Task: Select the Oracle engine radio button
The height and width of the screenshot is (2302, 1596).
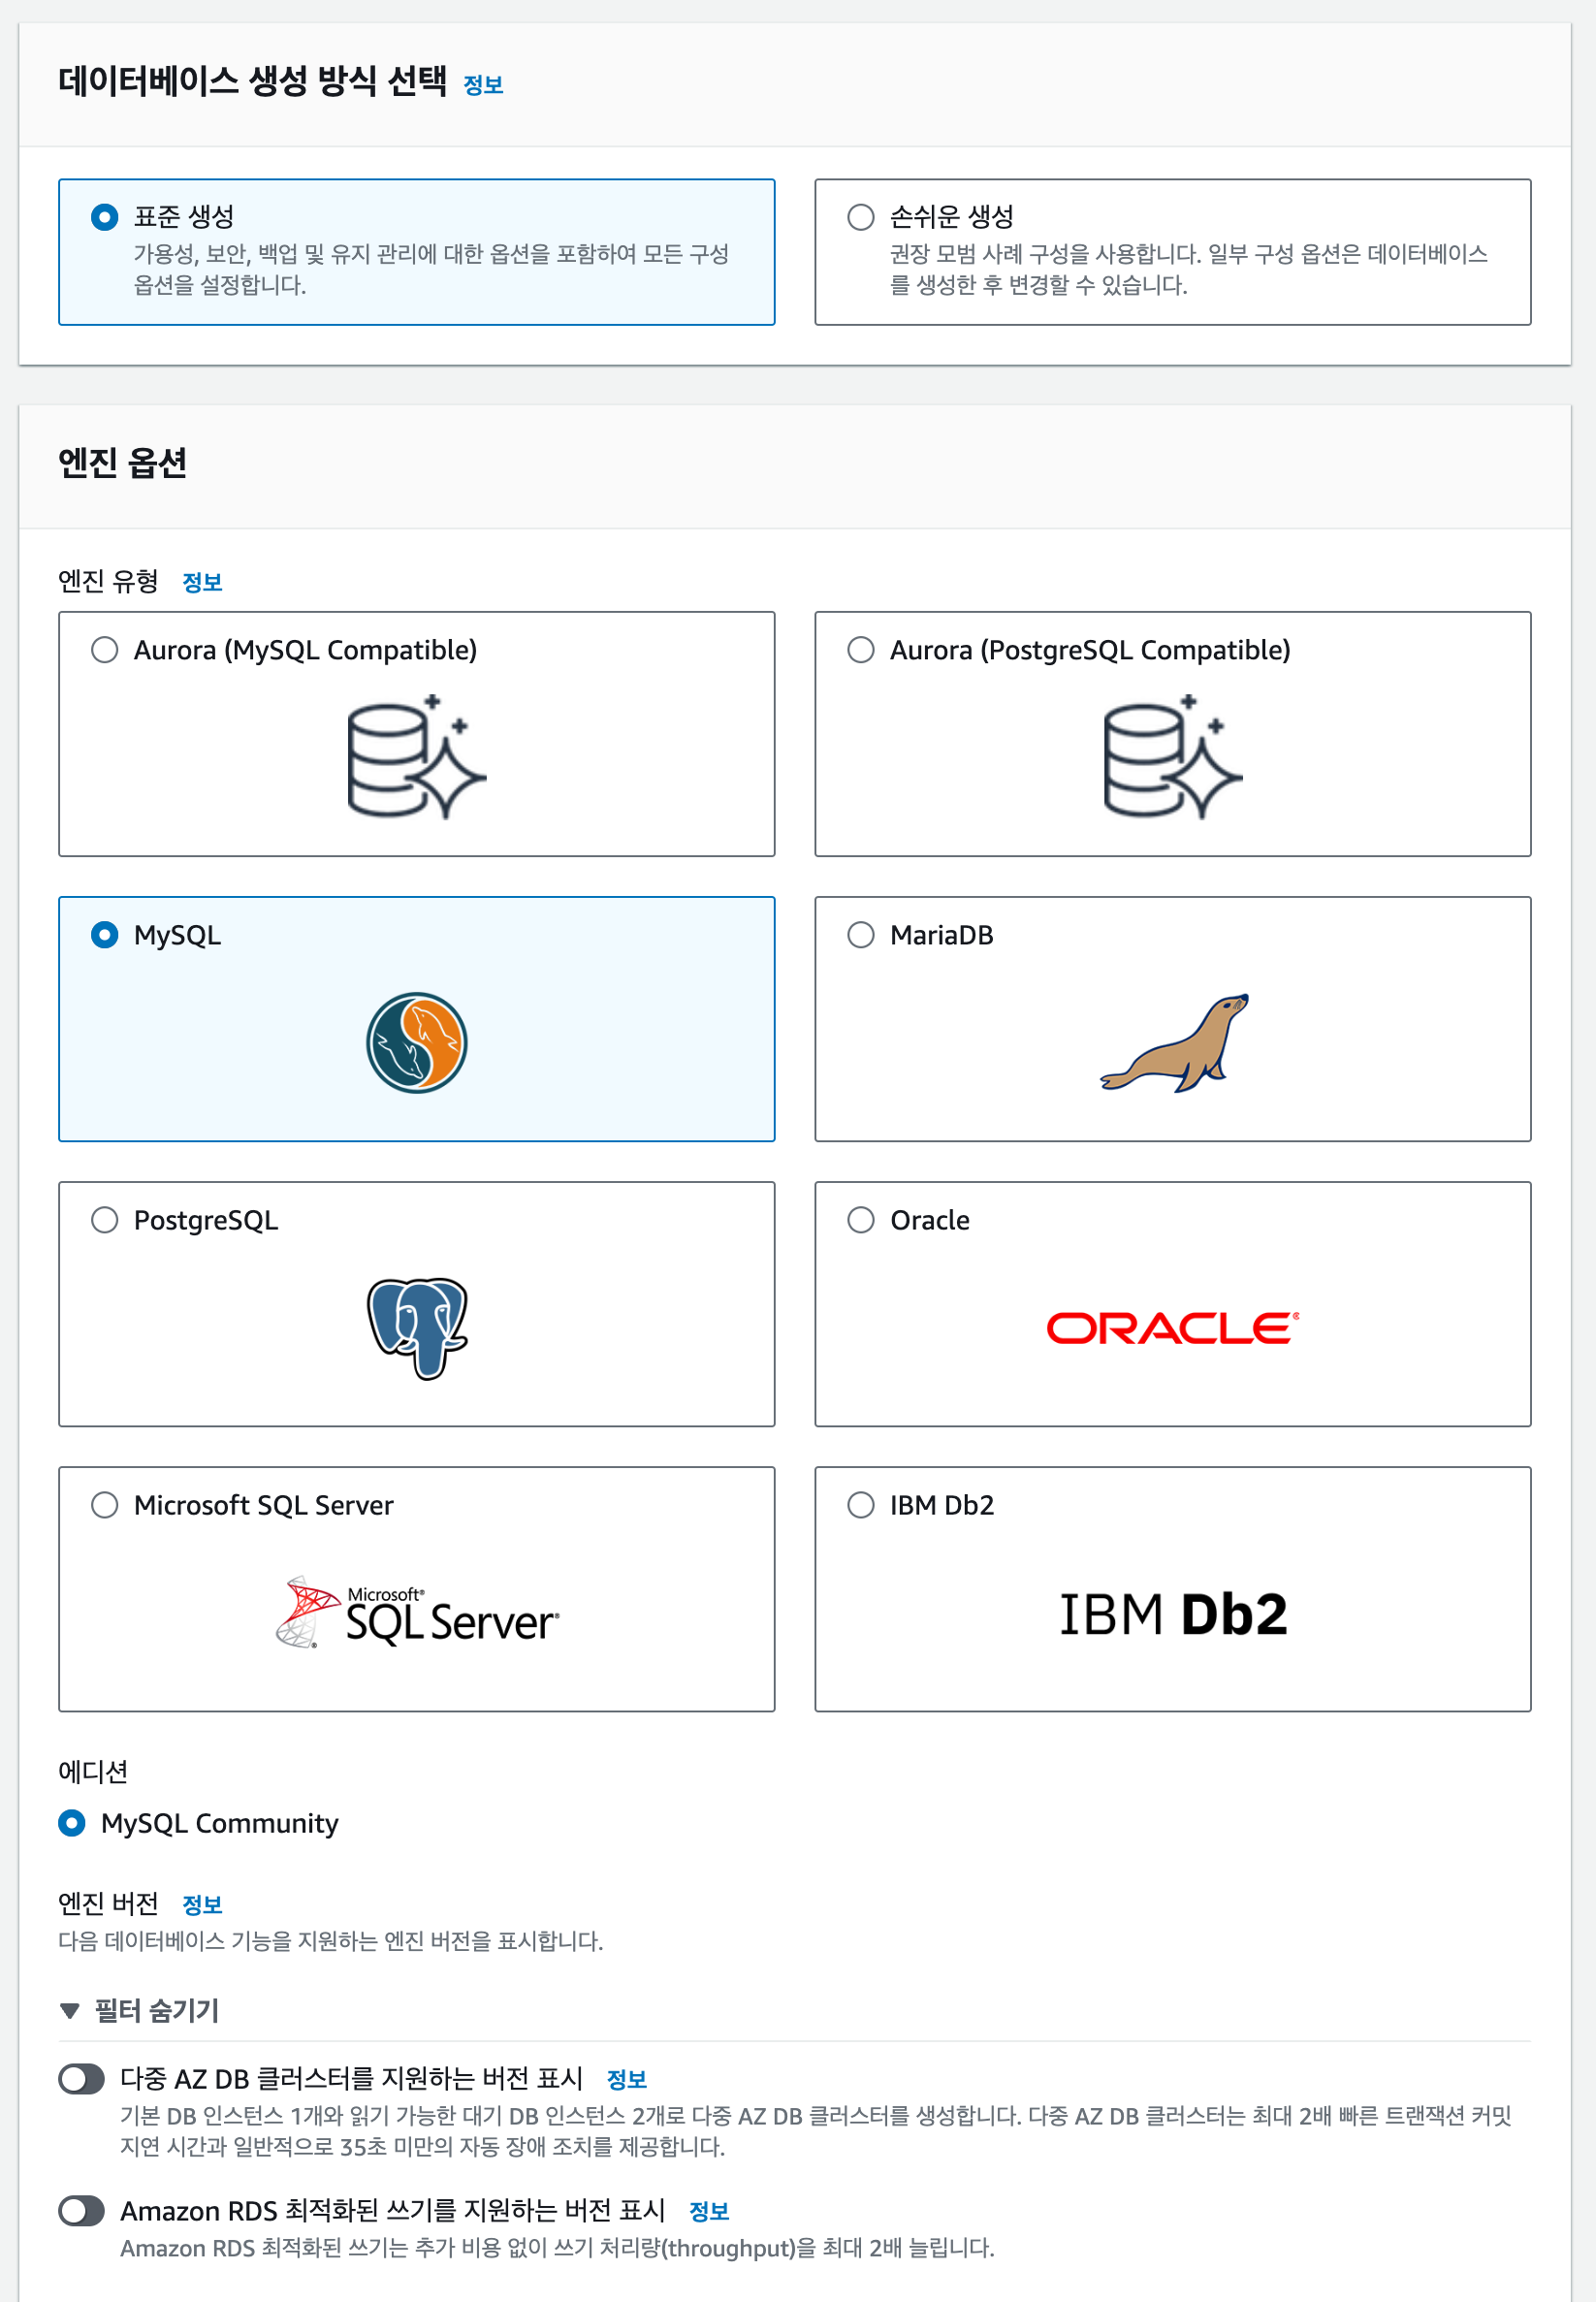Action: (x=861, y=1220)
